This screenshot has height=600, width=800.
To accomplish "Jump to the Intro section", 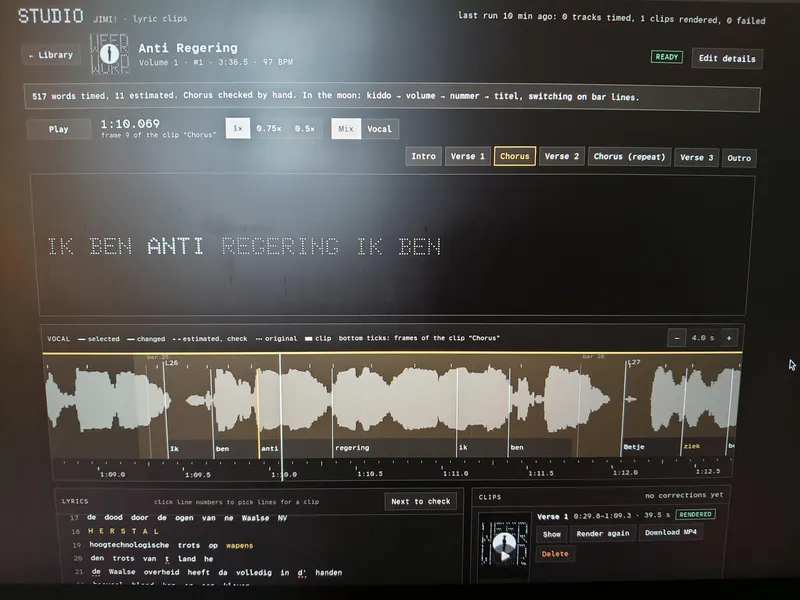I will pos(423,156).
